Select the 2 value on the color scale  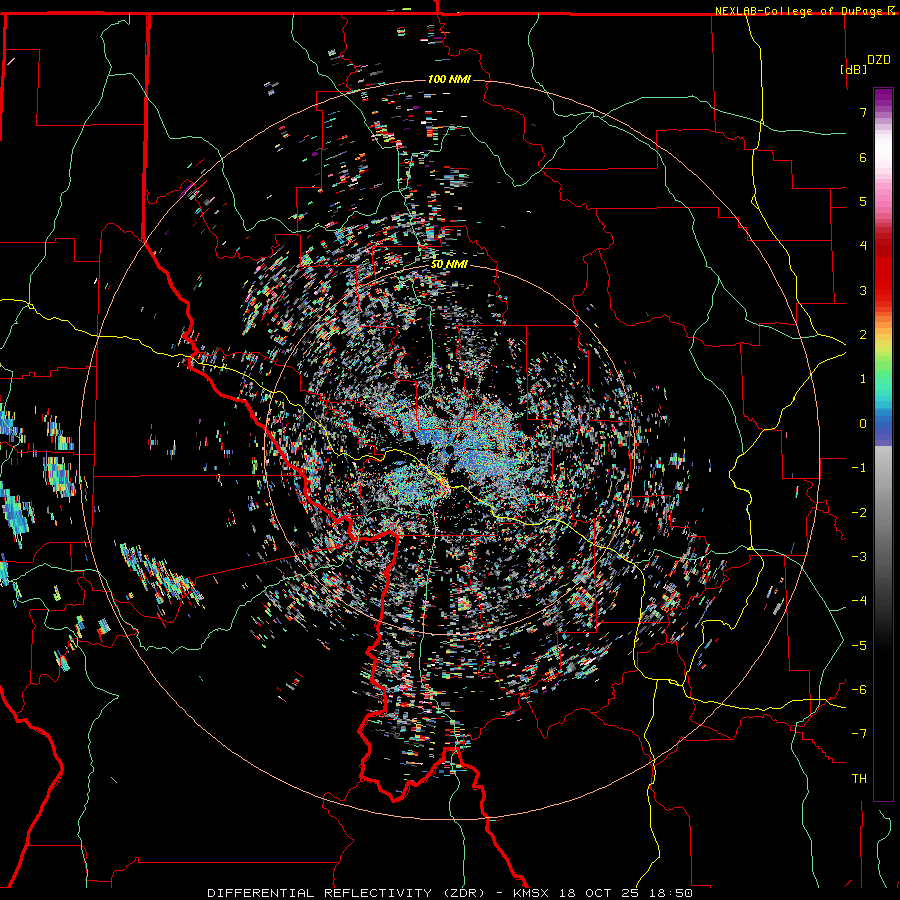(863, 335)
